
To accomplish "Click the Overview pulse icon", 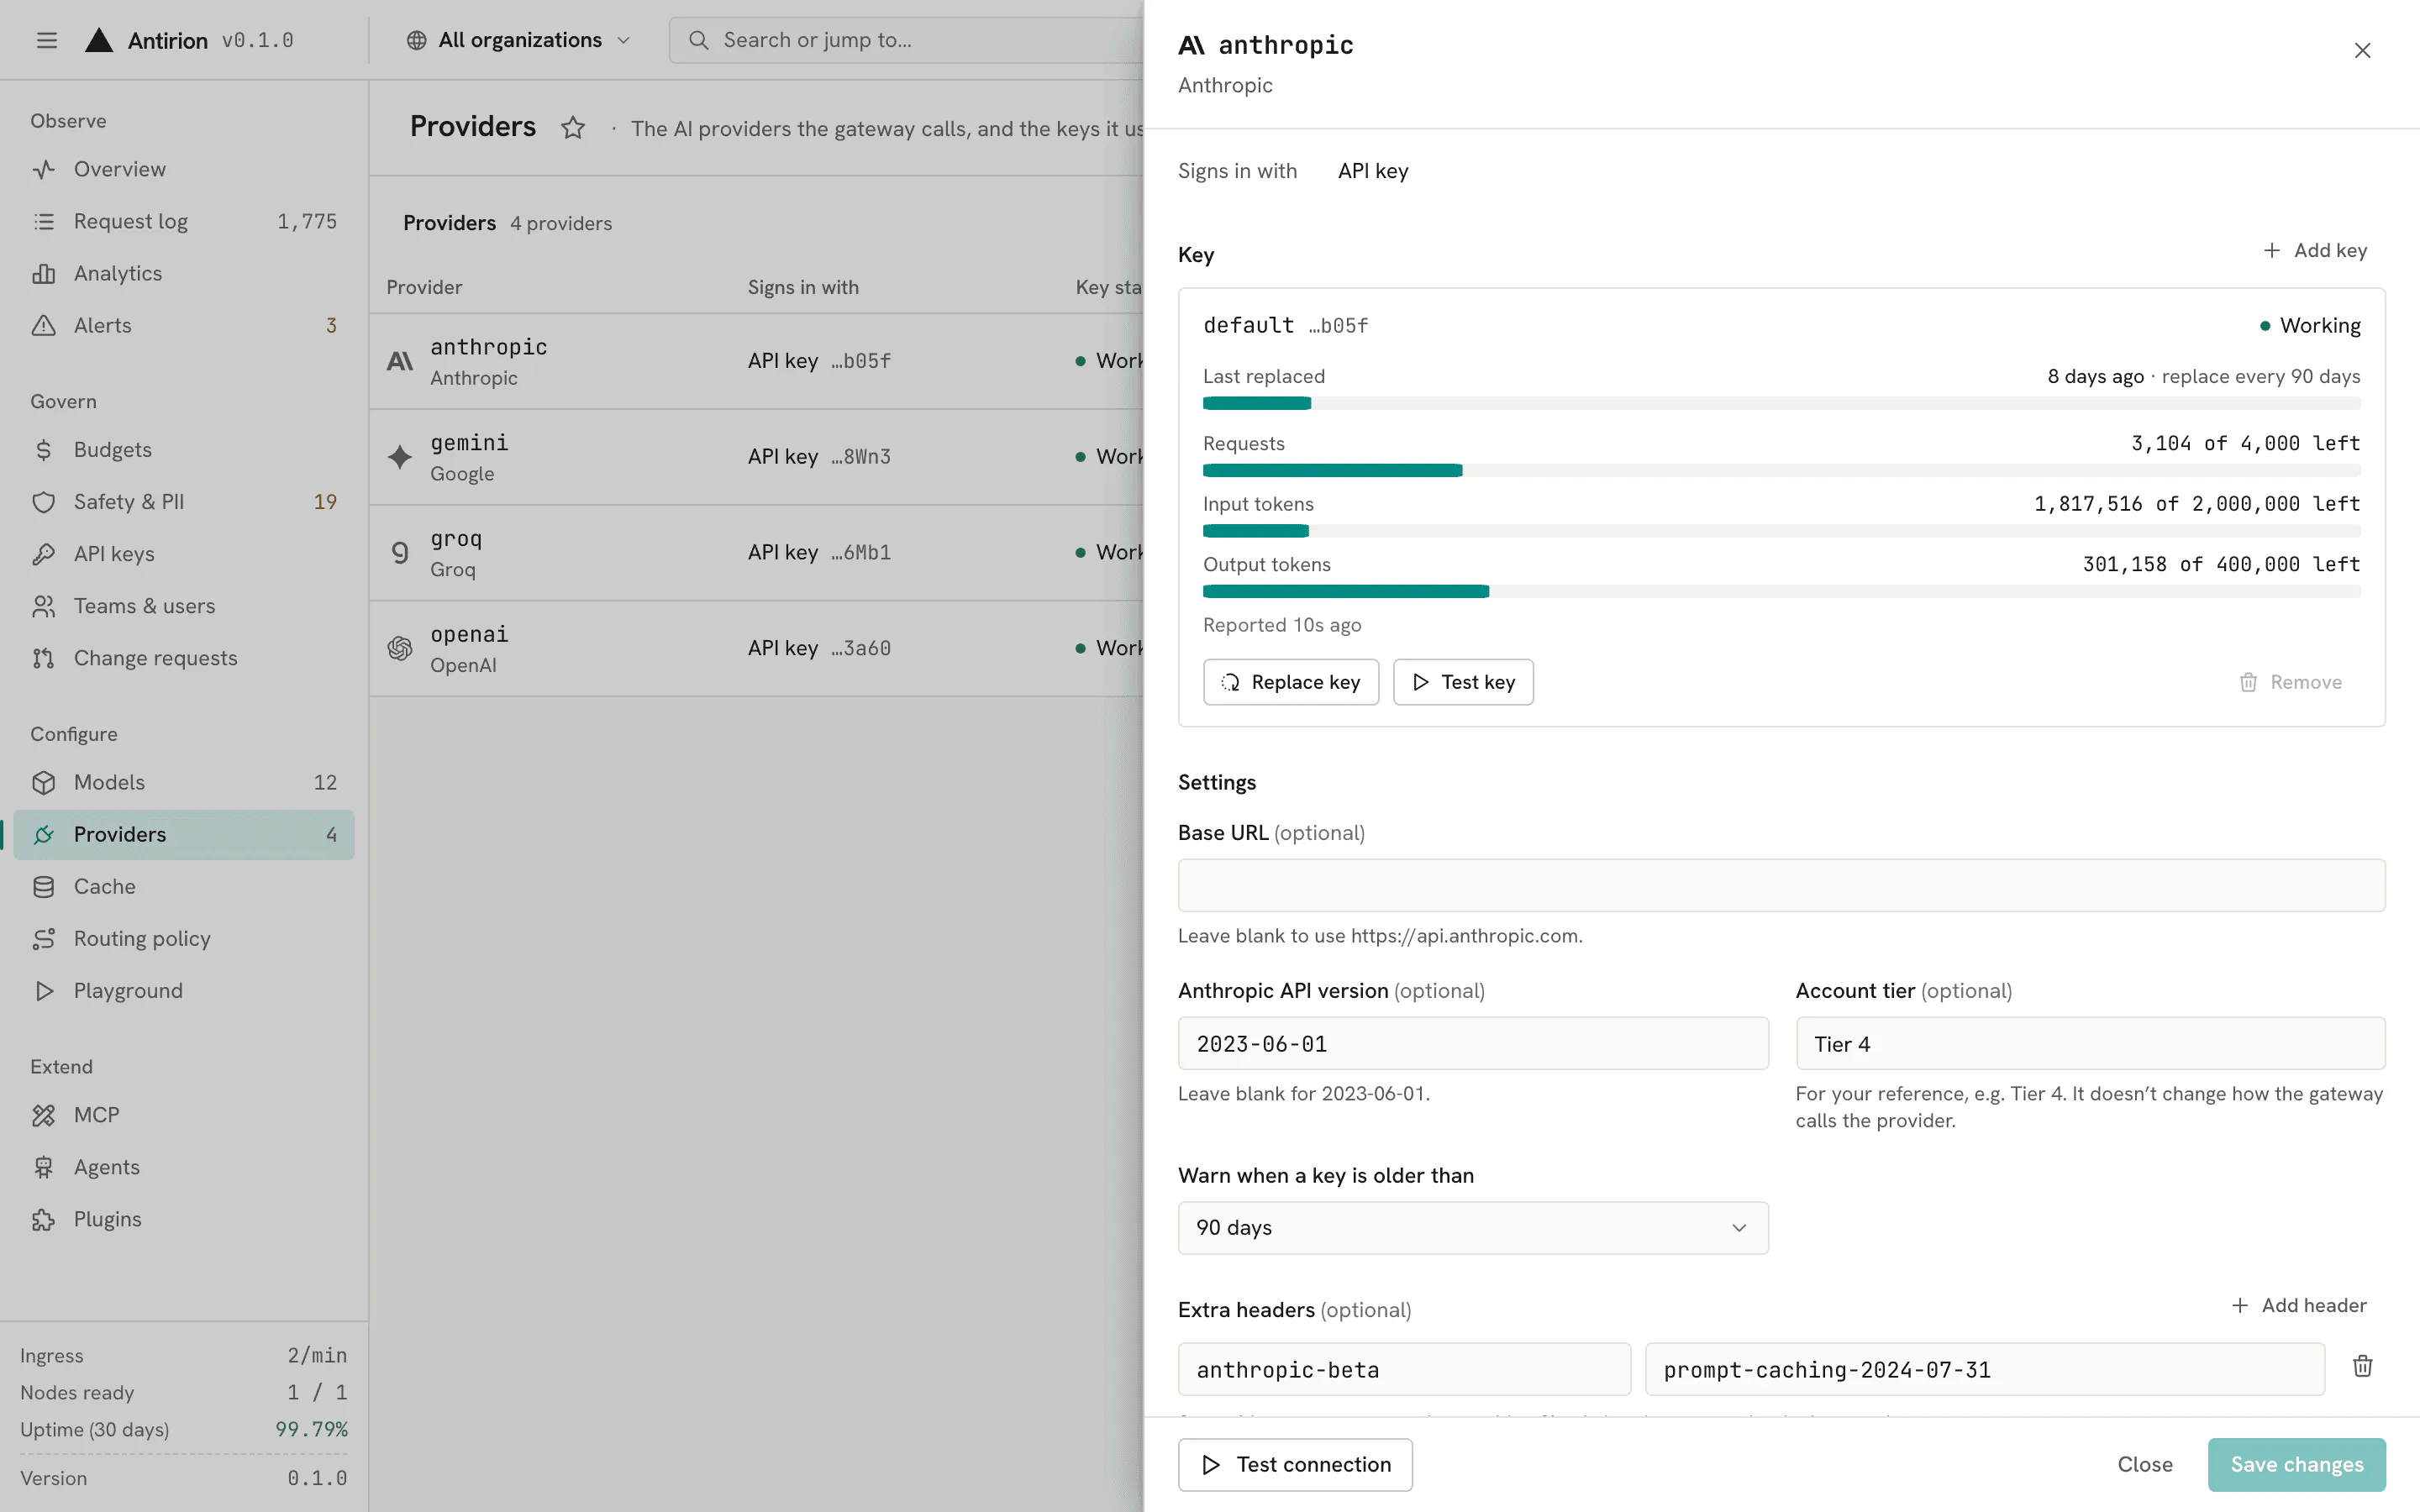I will 44,169.
